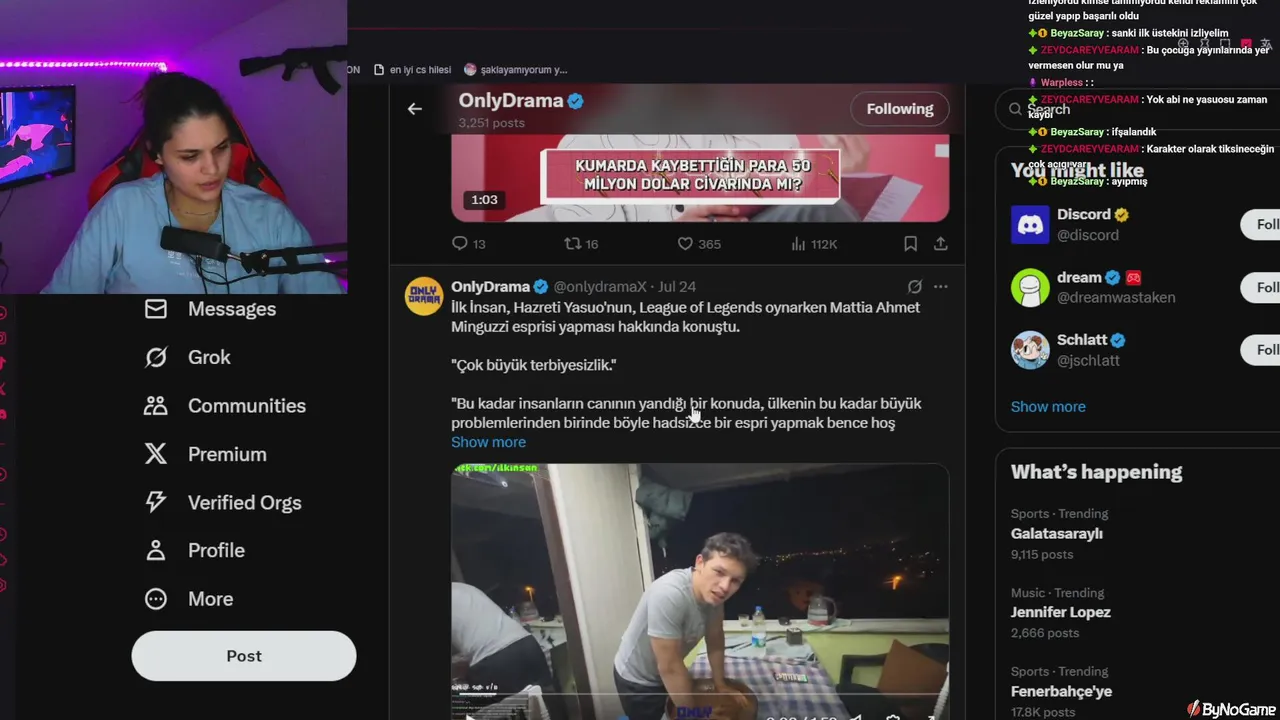Click the OnlyDrama profile avatar

click(x=424, y=297)
